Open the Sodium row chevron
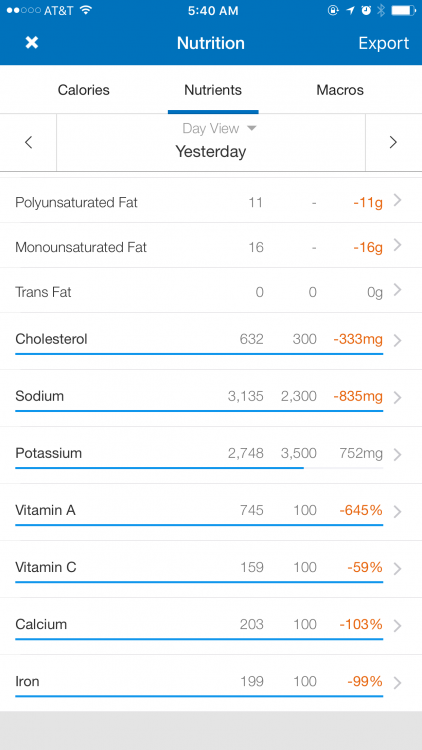This screenshot has height=750, width=422. tap(397, 397)
